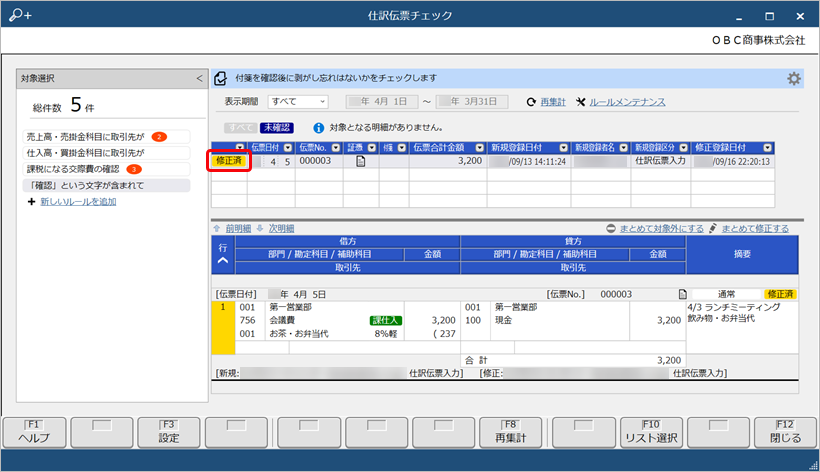Collapse the 対象選択 panel arrow
Screen dimensions: 820x472
point(199,78)
